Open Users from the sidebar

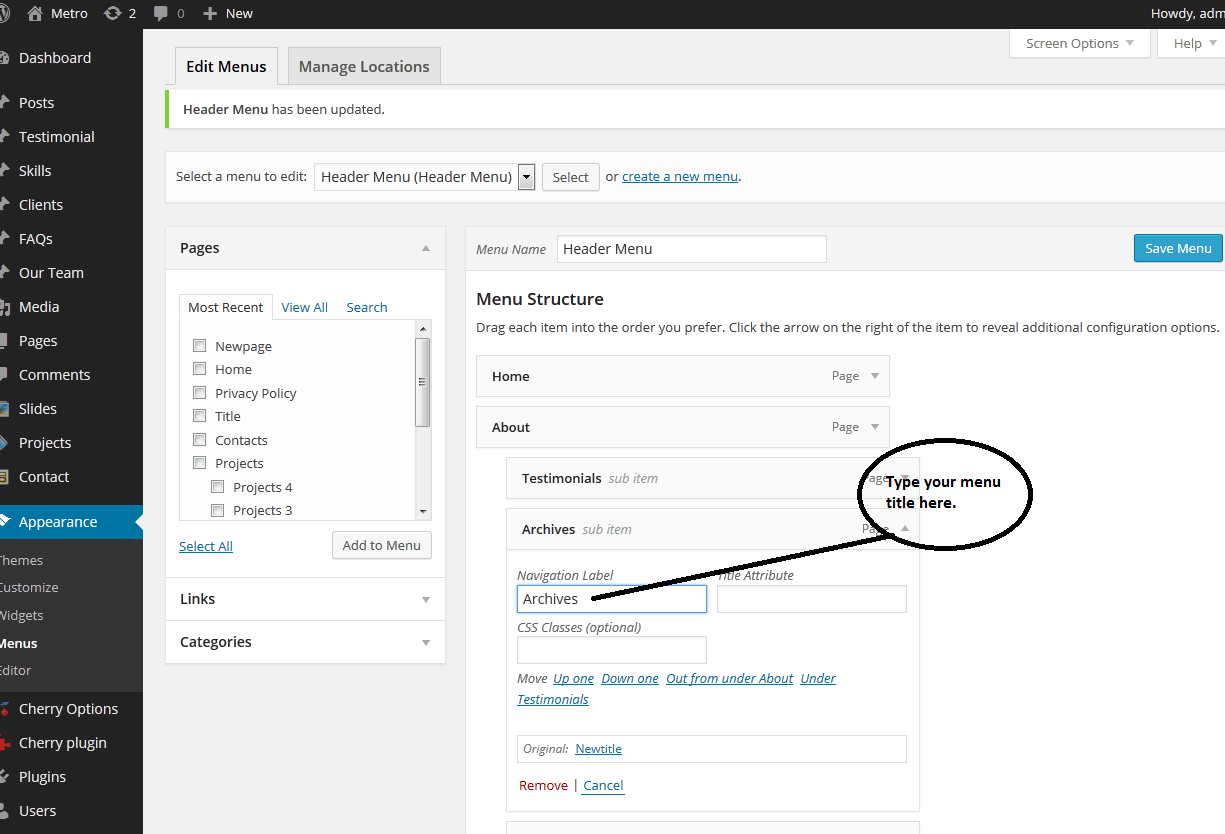coord(37,810)
